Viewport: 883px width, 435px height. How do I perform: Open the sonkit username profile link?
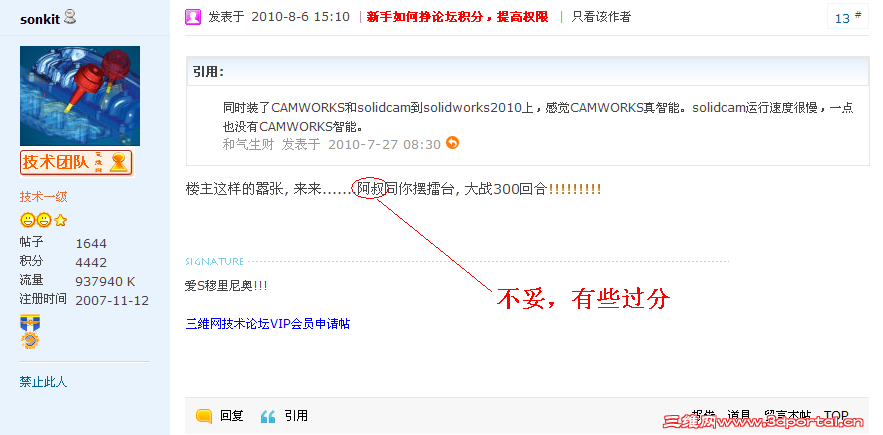pyautogui.click(x=40, y=19)
